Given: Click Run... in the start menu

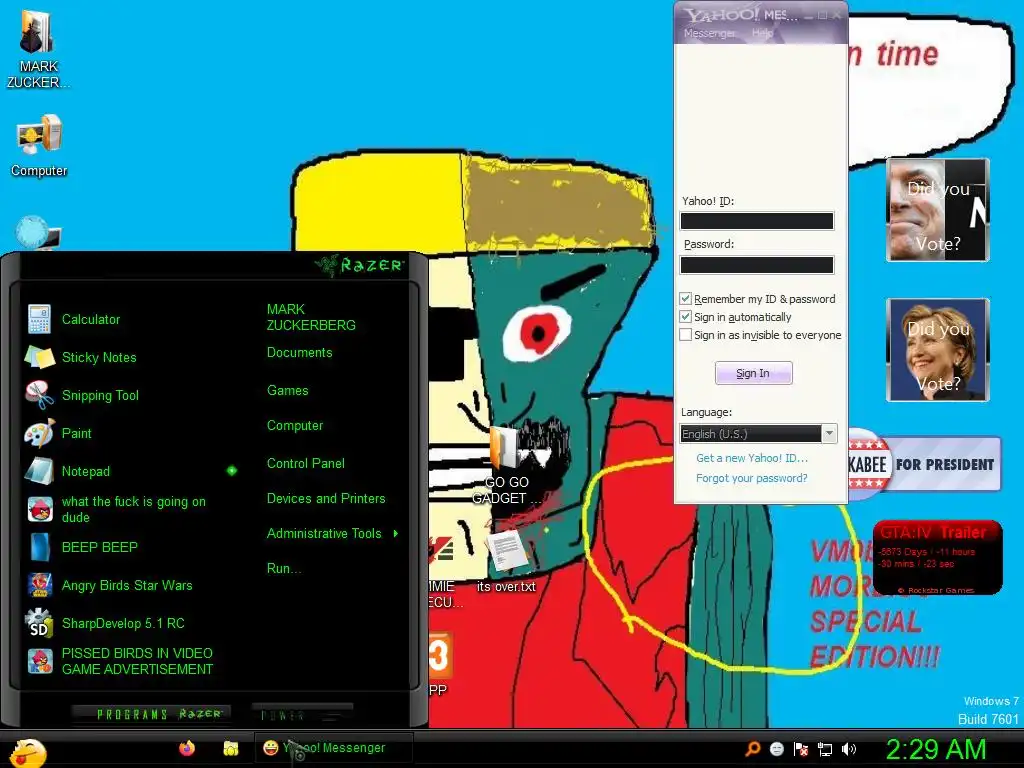Looking at the screenshot, I should (x=283, y=568).
